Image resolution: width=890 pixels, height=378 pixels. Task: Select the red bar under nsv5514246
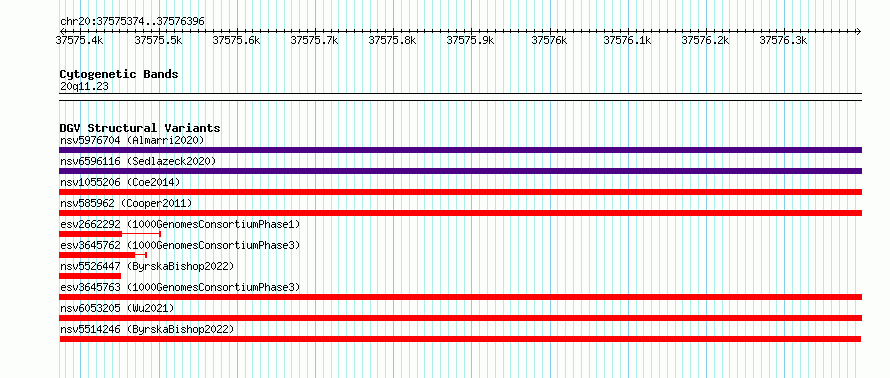click(x=460, y=339)
